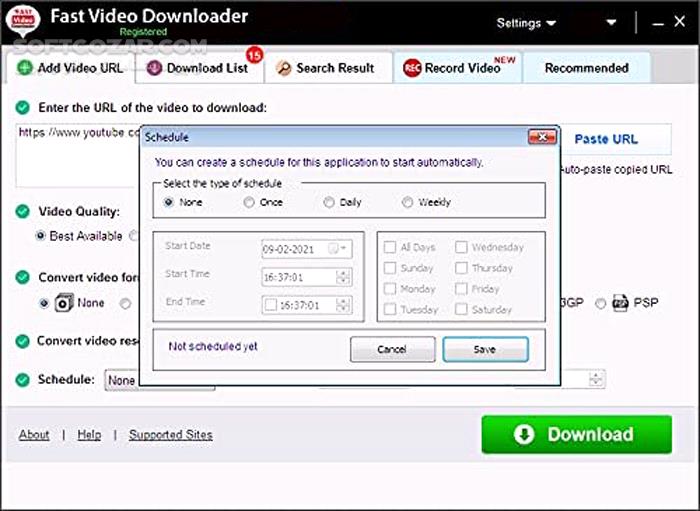Viewport: 700px width, 511px height.
Task: Switch to the Recommended tab
Action: point(587,68)
